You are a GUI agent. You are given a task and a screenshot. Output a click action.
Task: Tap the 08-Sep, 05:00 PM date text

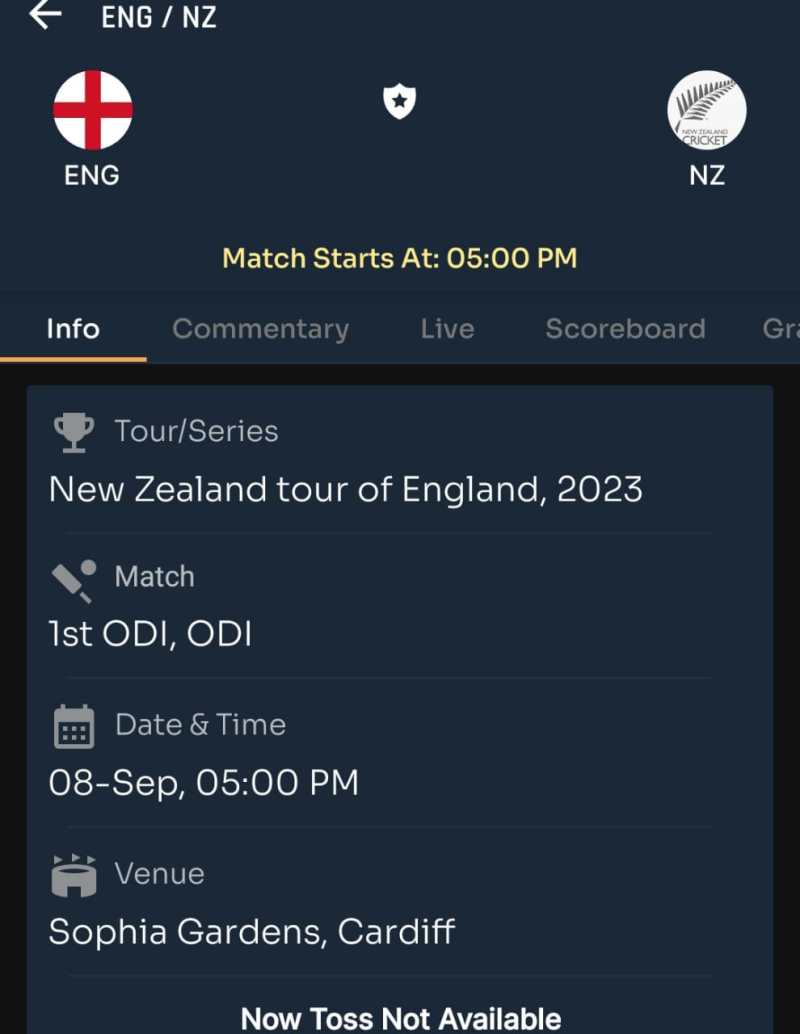203,783
